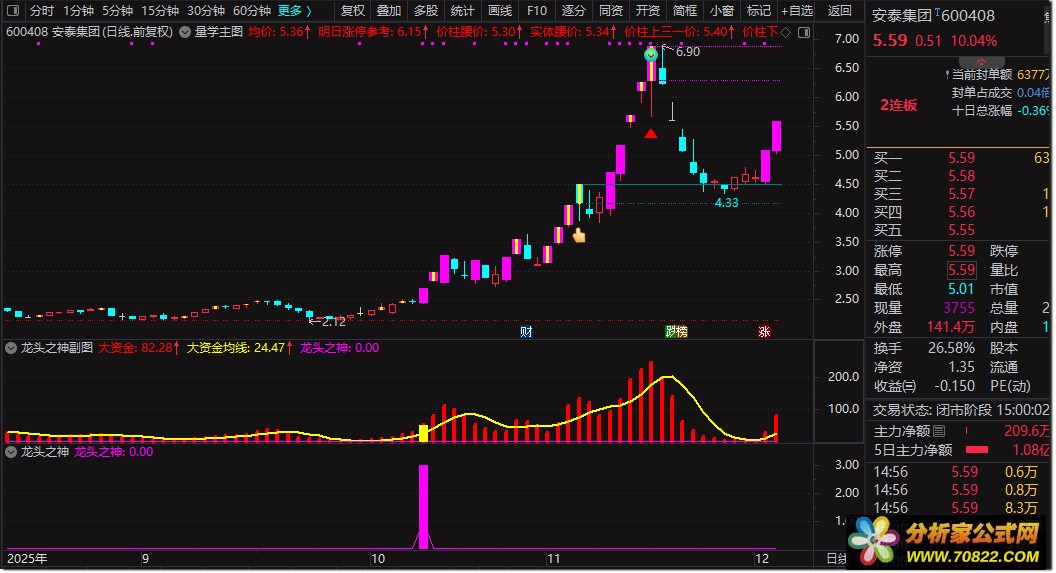The height and width of the screenshot is (573, 1056).
Task: Click boxed 最高 value 5.59
Action: (x=961, y=270)
